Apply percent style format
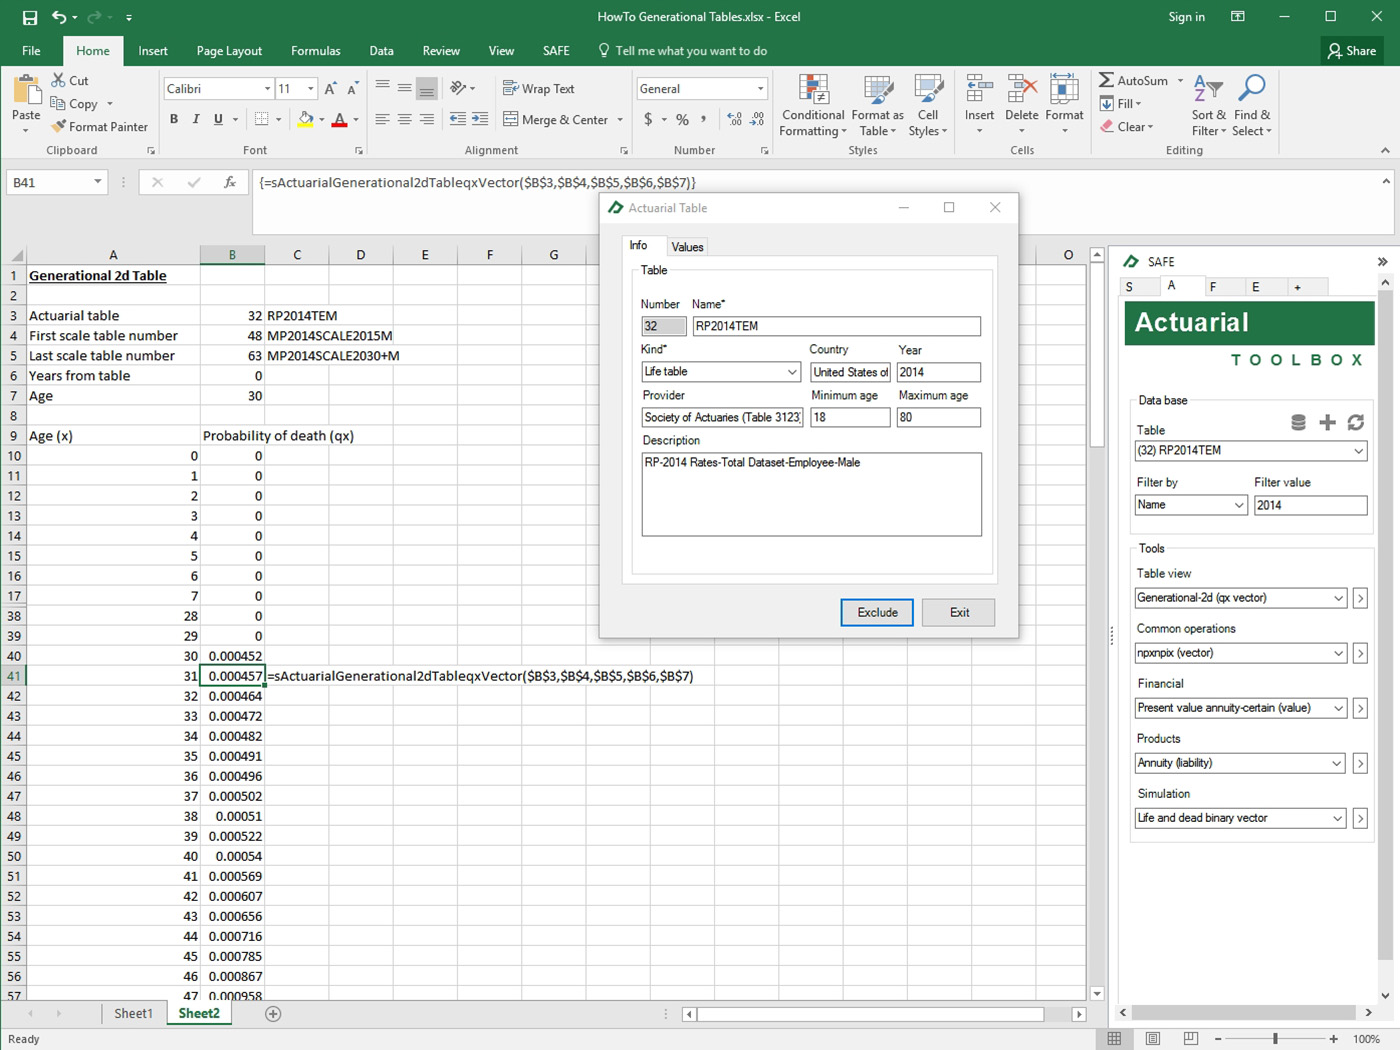The image size is (1400, 1050). (x=682, y=119)
